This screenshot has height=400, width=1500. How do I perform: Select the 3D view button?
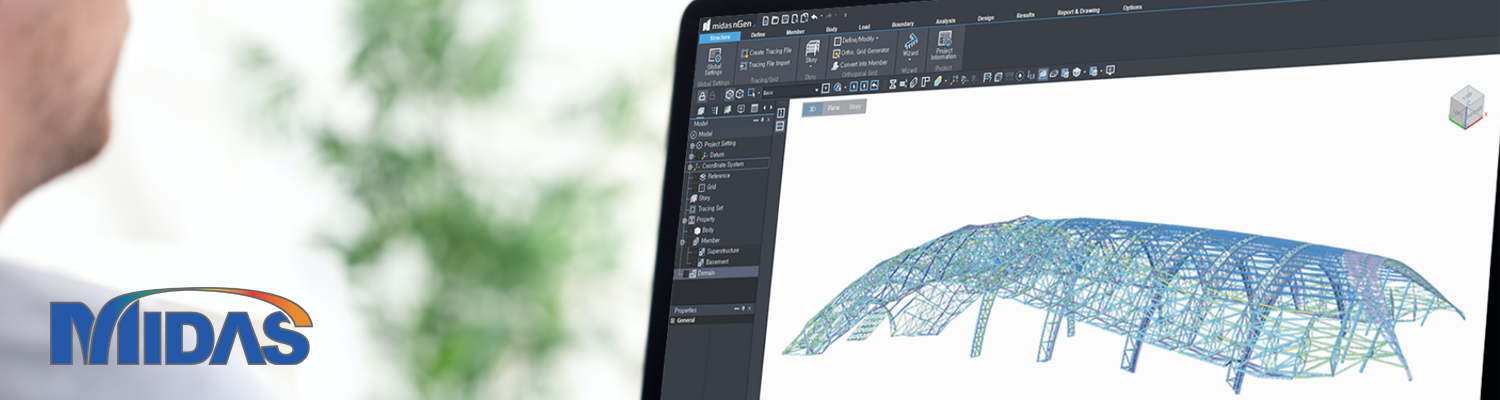point(812,108)
